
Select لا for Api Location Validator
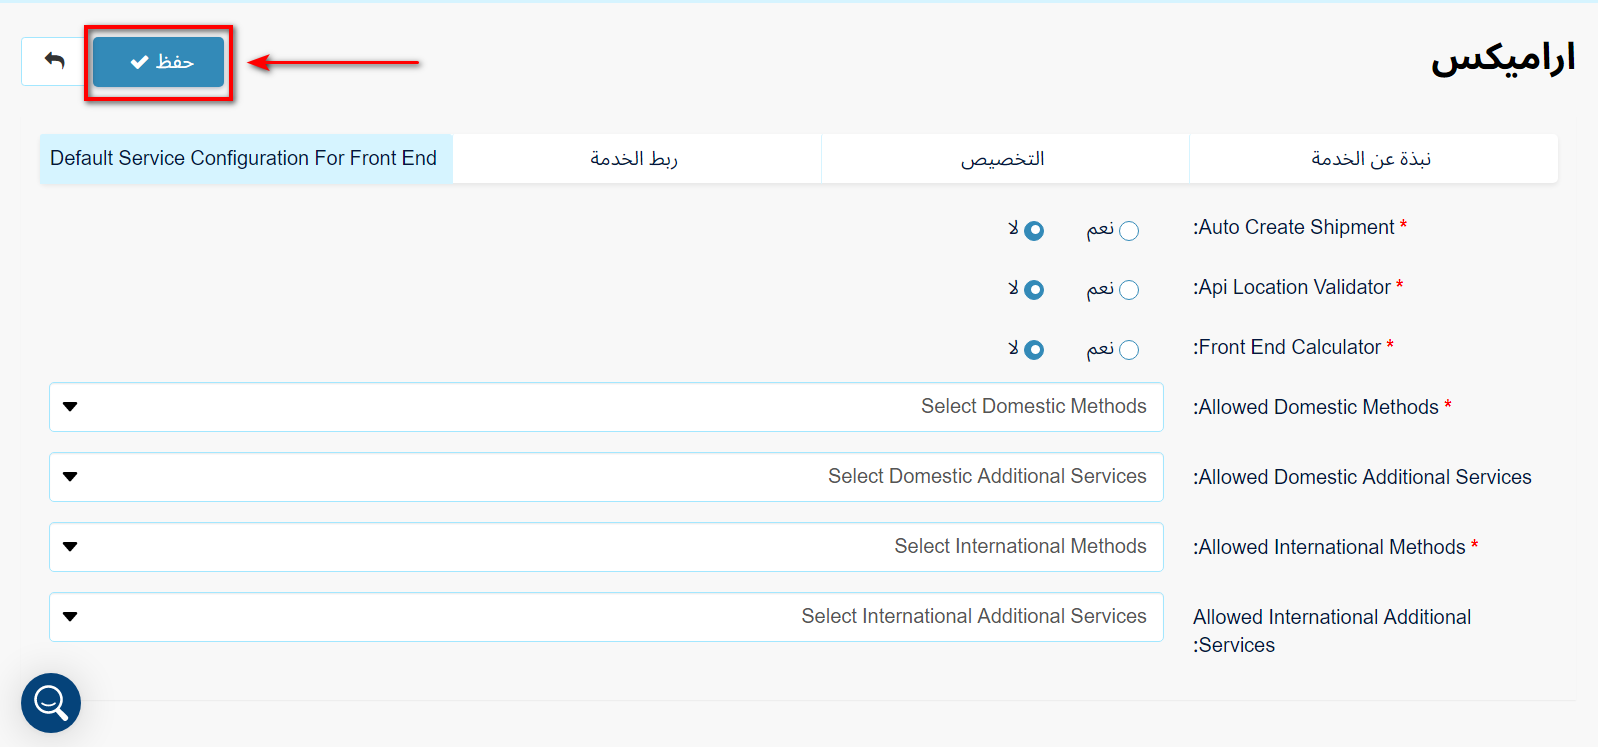pyautogui.click(x=1034, y=290)
